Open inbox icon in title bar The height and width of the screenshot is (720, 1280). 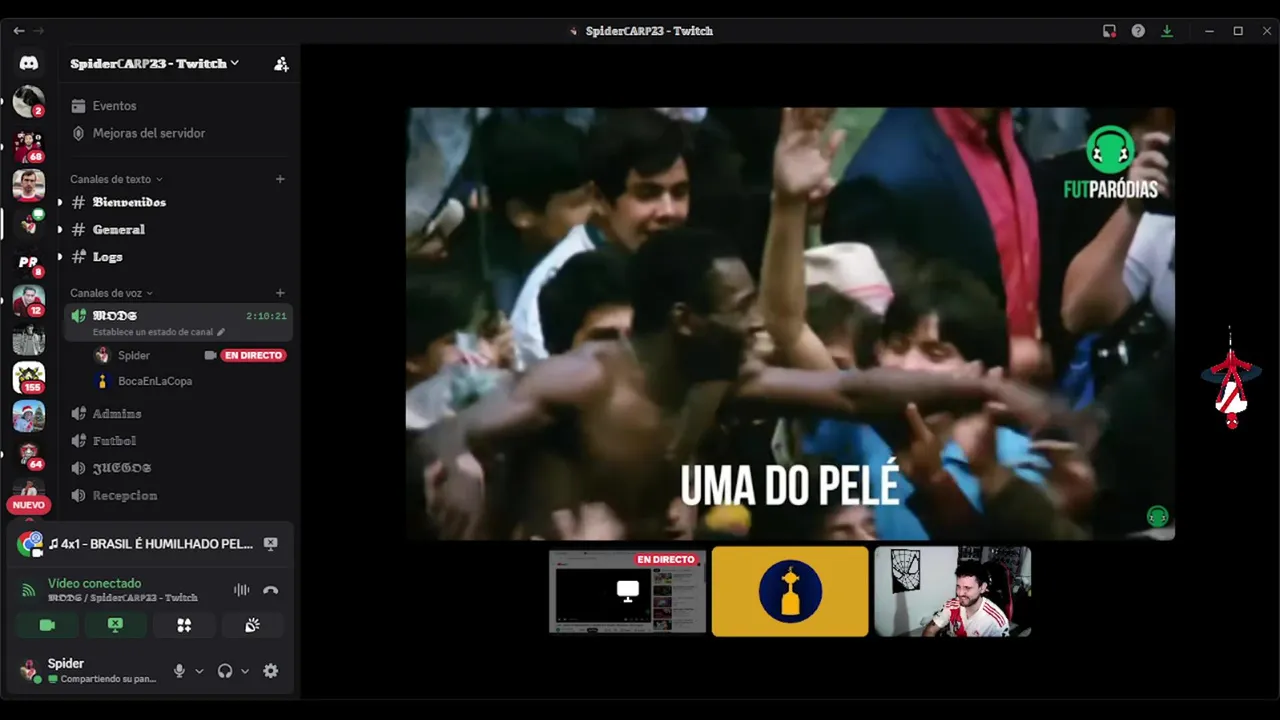pyautogui.click(x=1109, y=31)
